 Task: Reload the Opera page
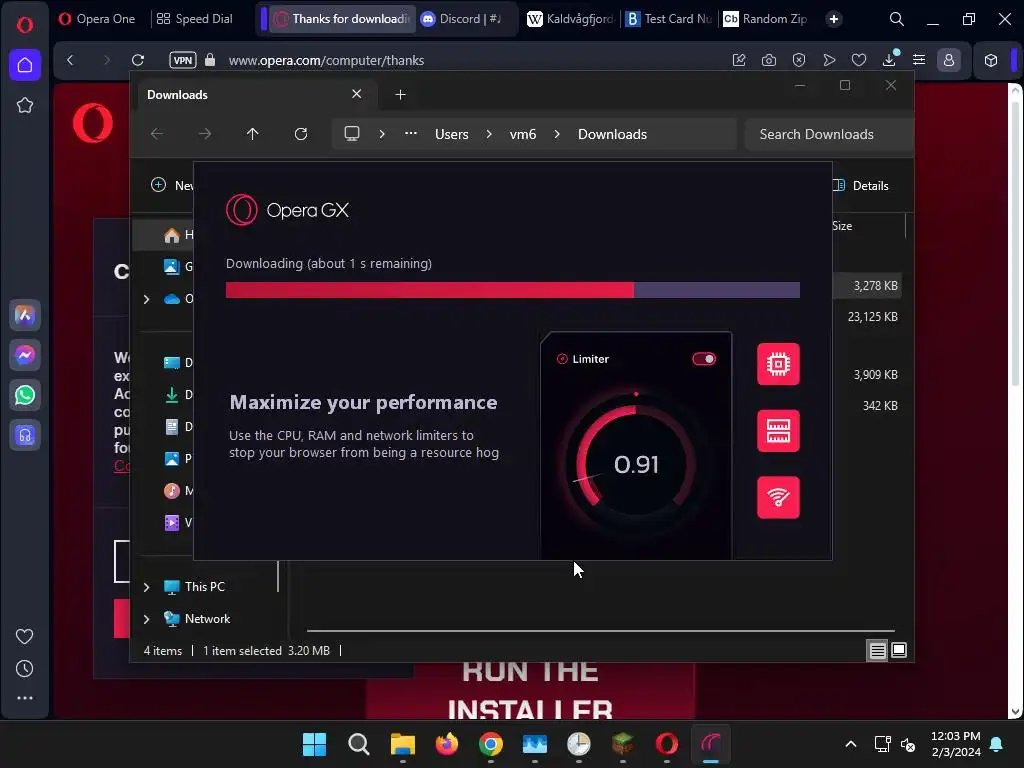pyautogui.click(x=138, y=60)
